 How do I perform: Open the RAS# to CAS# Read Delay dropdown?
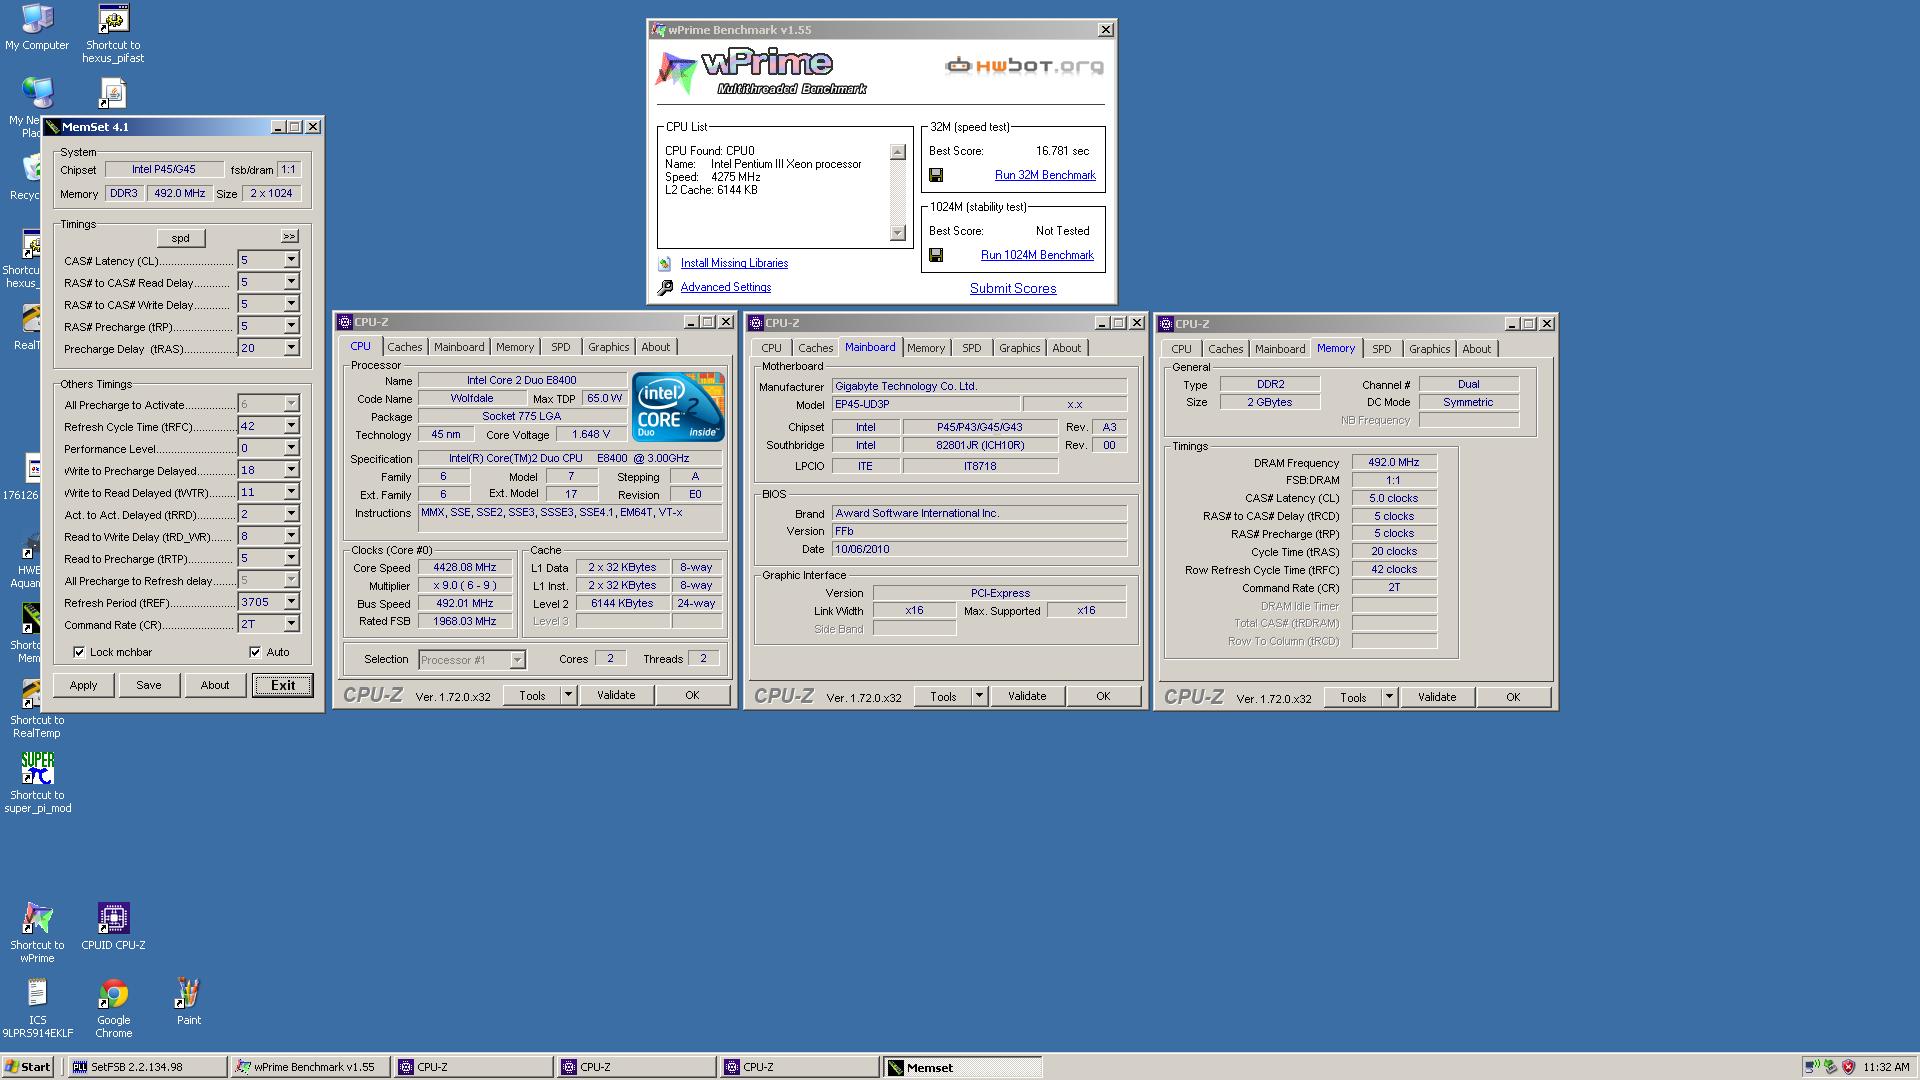(291, 282)
